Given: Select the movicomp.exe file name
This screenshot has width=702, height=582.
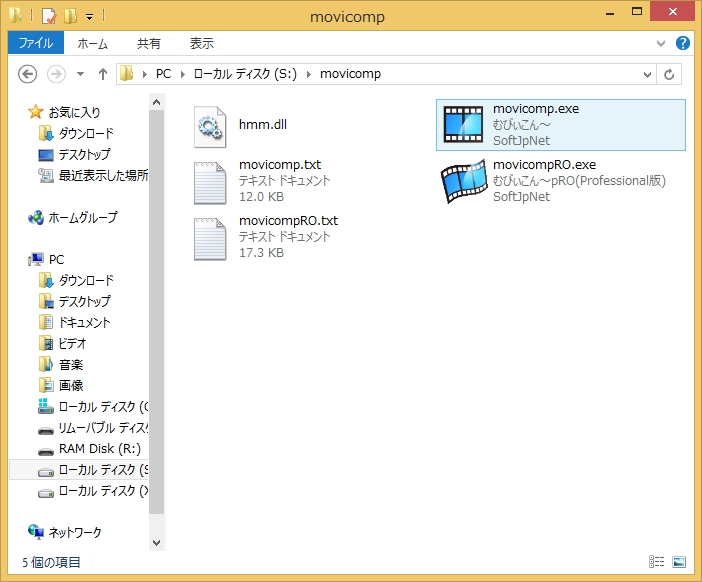Looking at the screenshot, I should (536, 108).
